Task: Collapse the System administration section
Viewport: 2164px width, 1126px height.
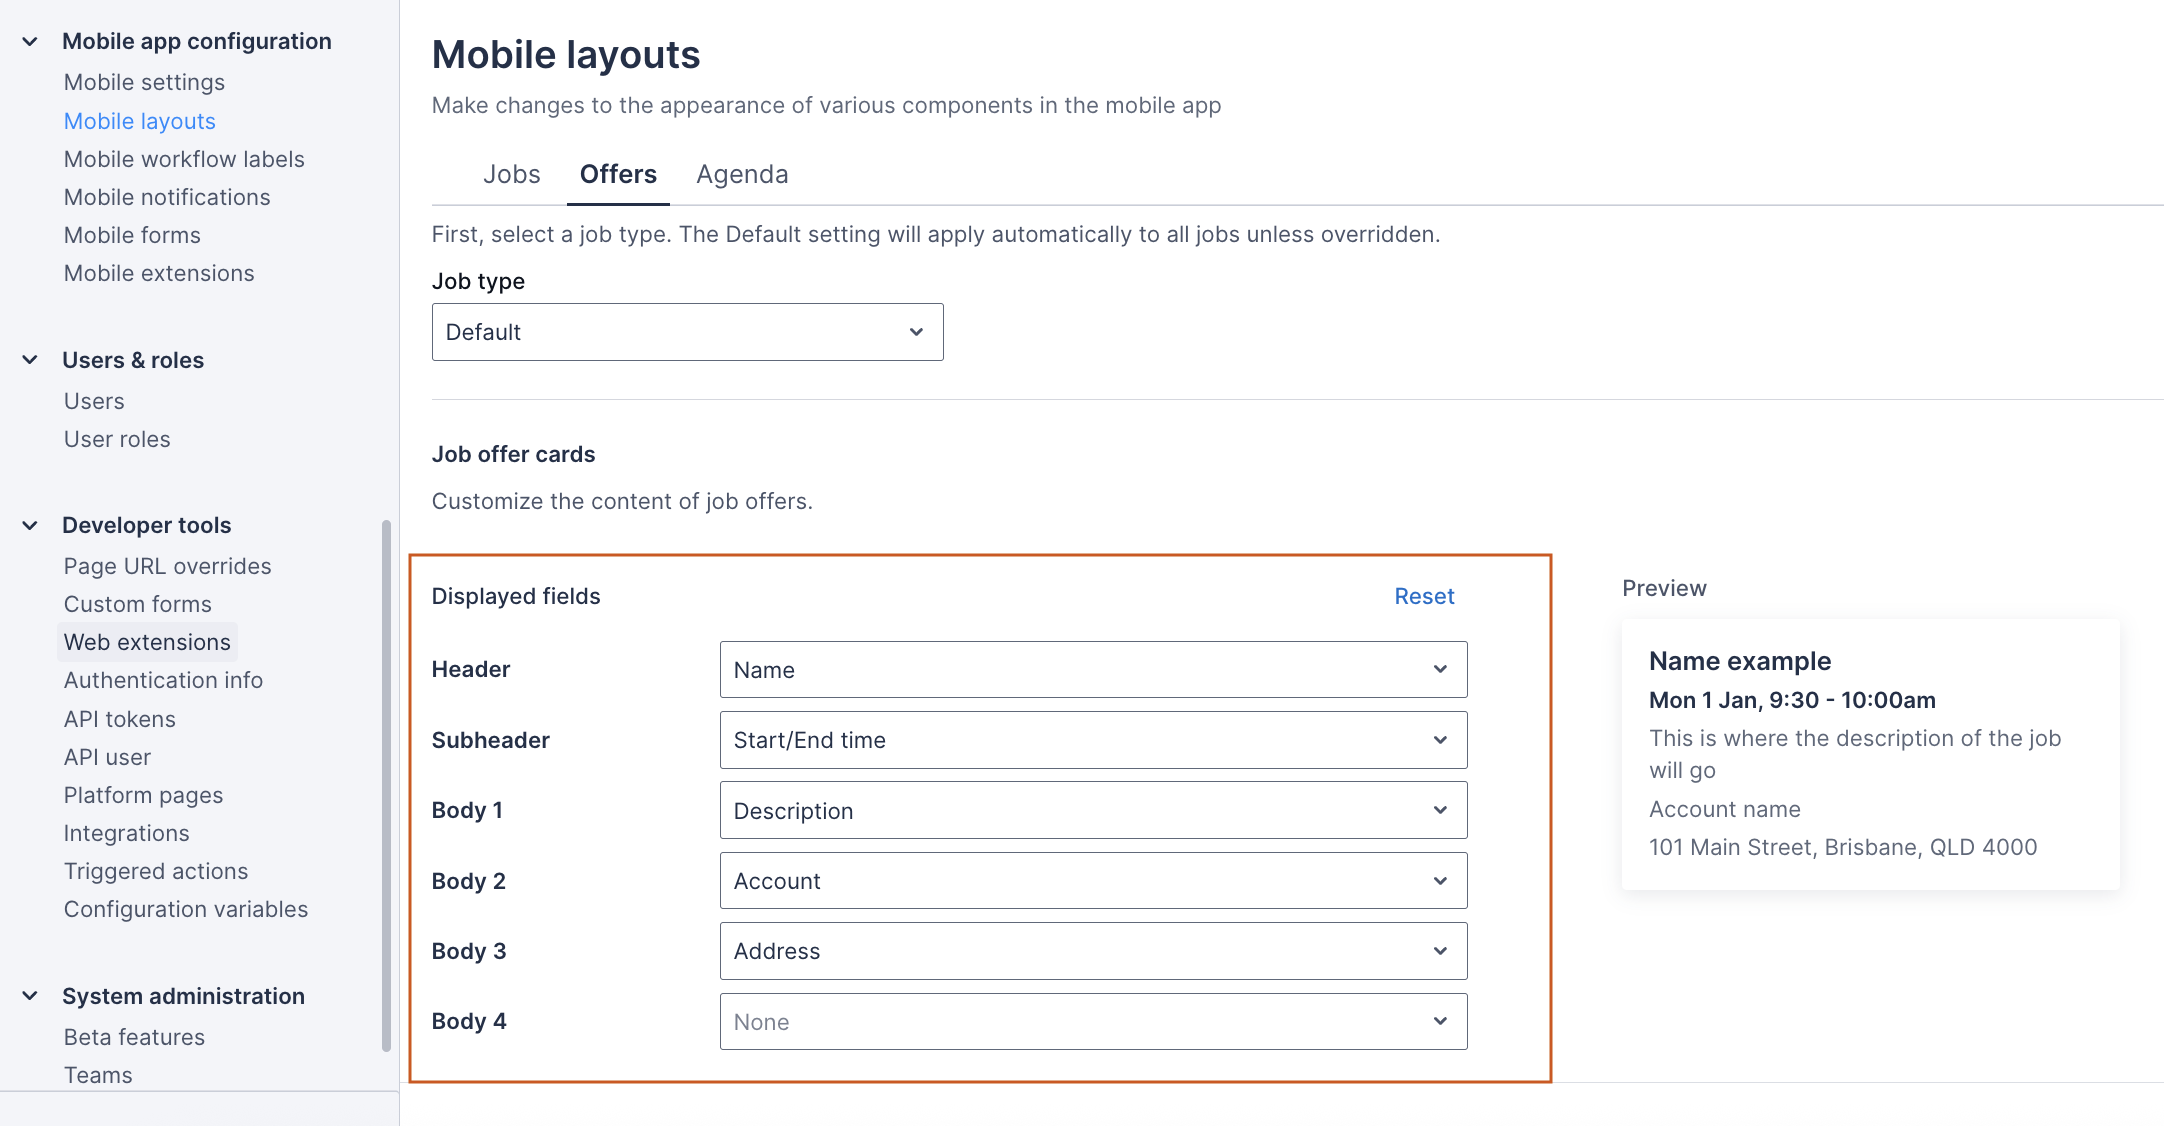Action: [30, 996]
